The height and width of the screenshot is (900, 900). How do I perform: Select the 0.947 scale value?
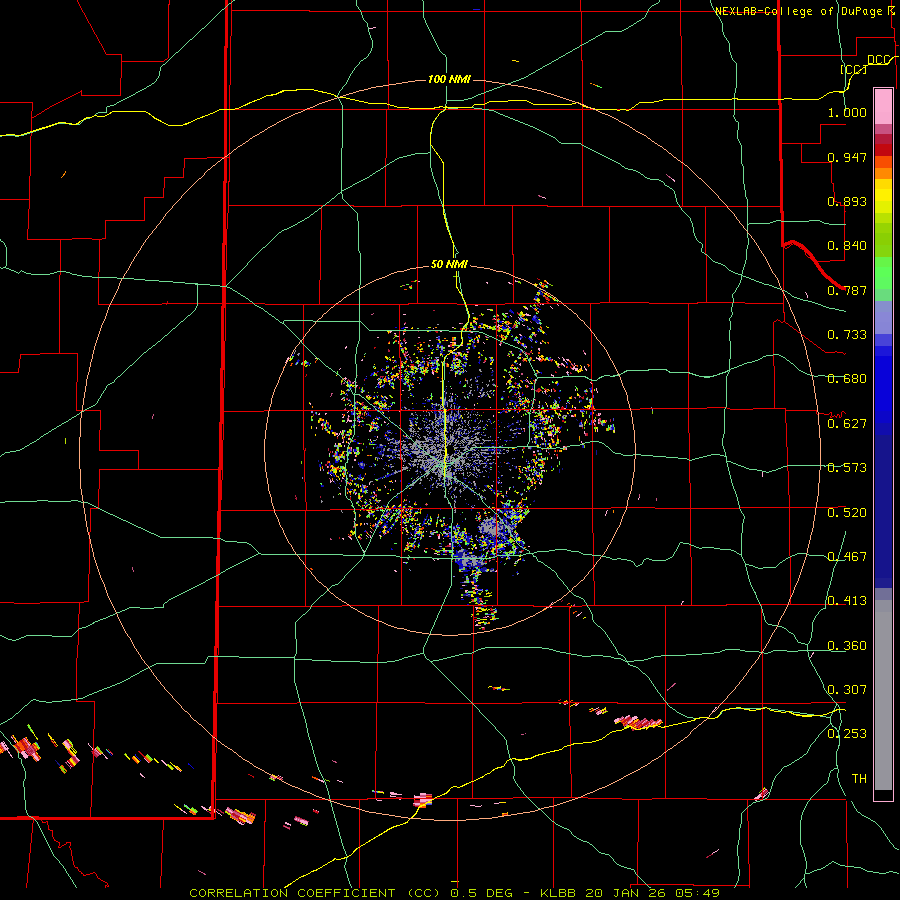pos(847,157)
